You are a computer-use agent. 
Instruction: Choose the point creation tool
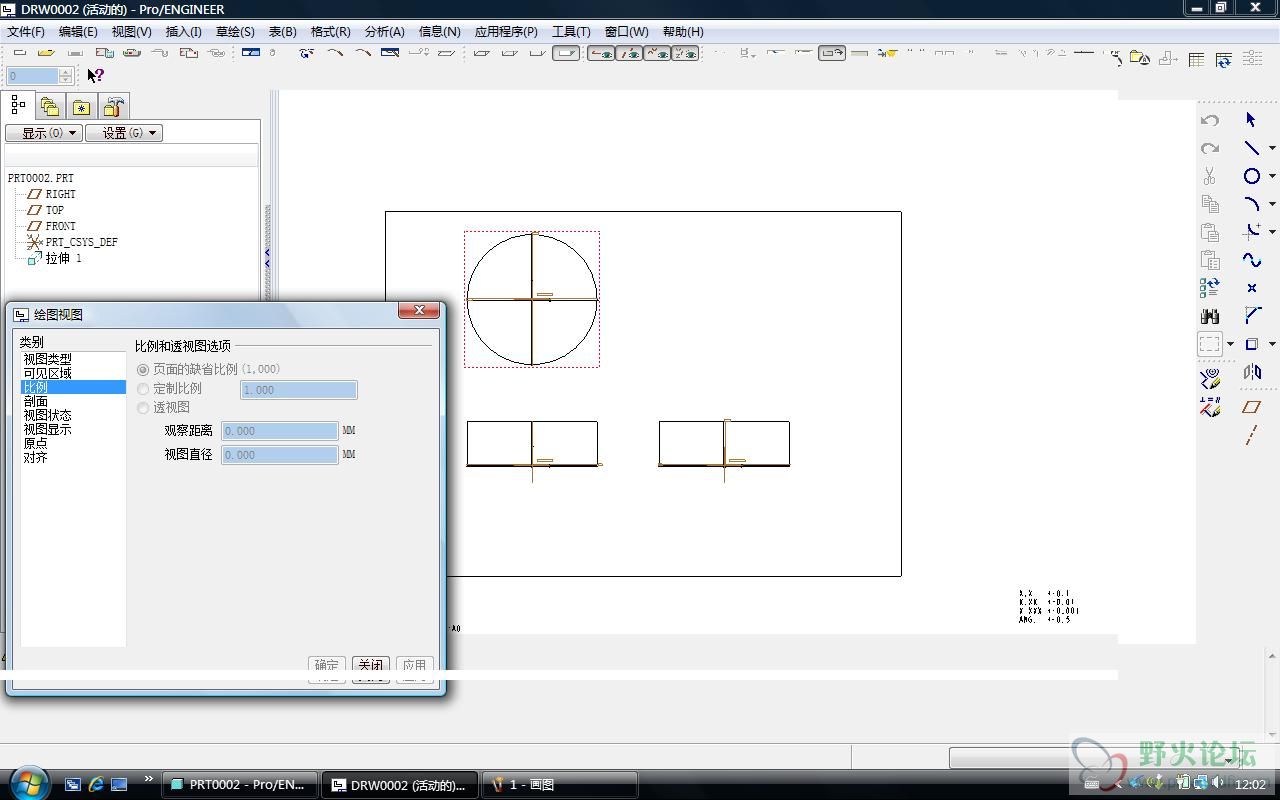click(1251, 288)
